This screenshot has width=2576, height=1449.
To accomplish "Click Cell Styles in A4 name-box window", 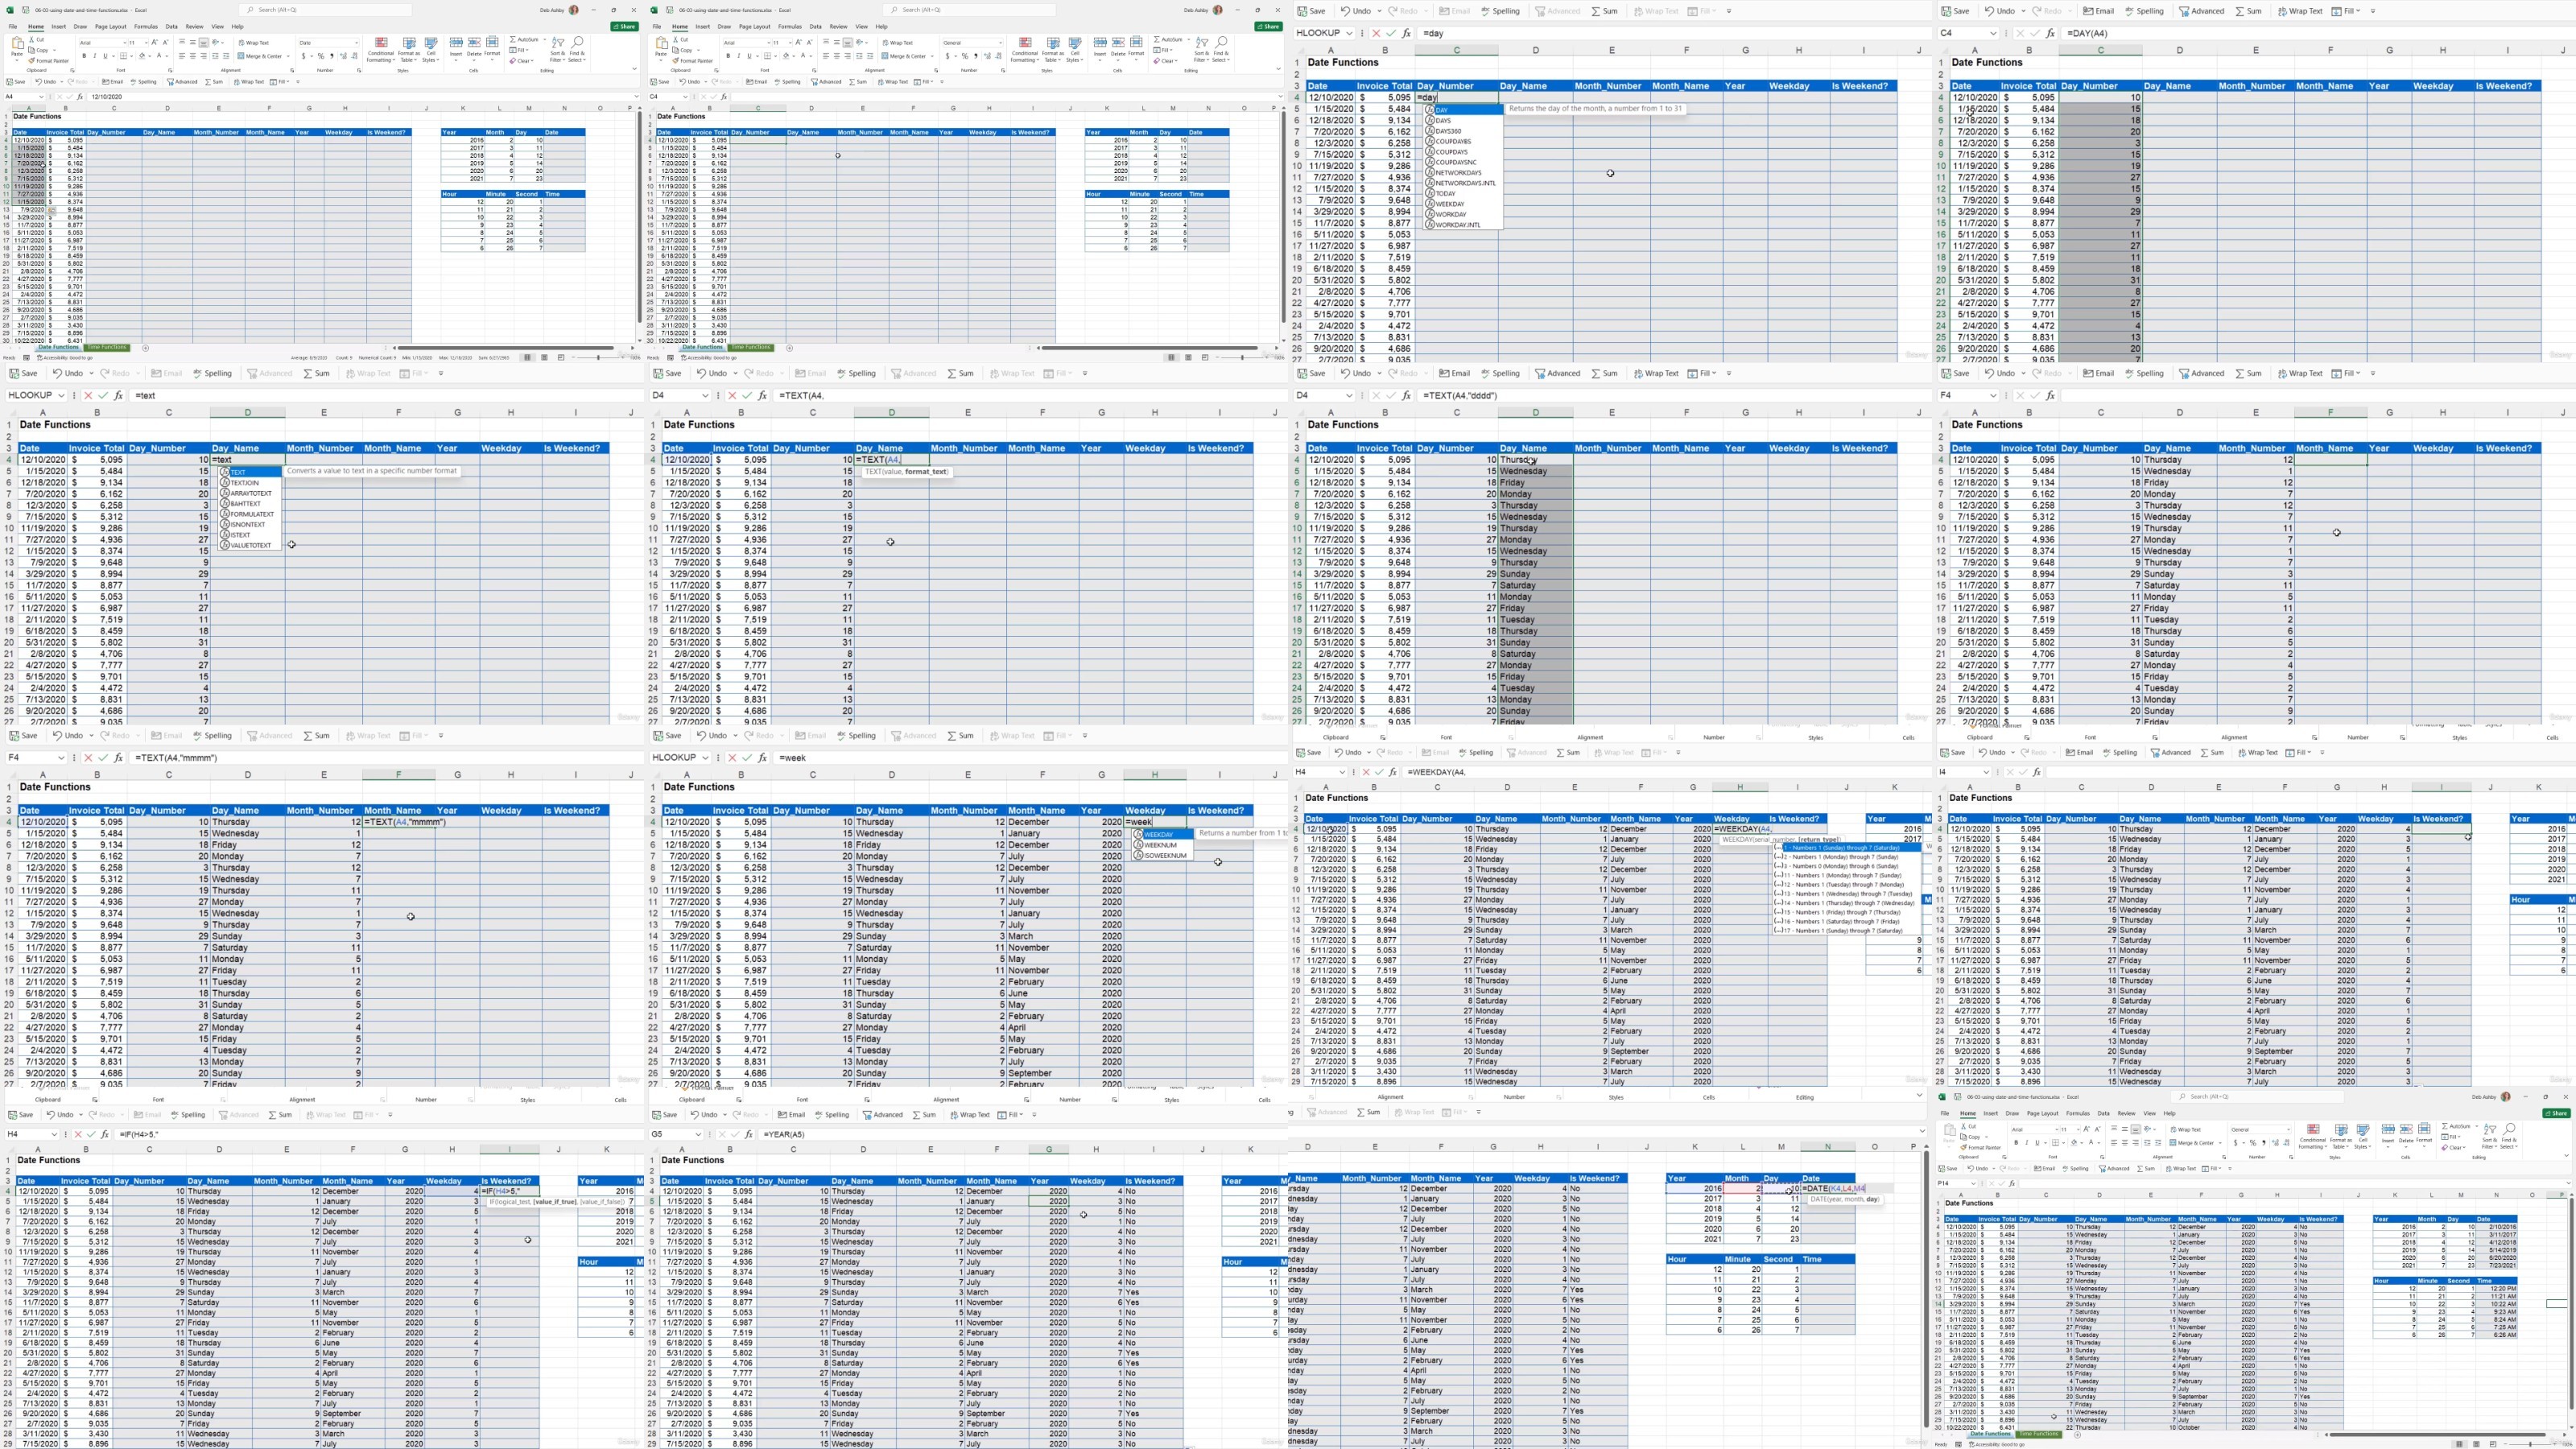I will (431, 50).
